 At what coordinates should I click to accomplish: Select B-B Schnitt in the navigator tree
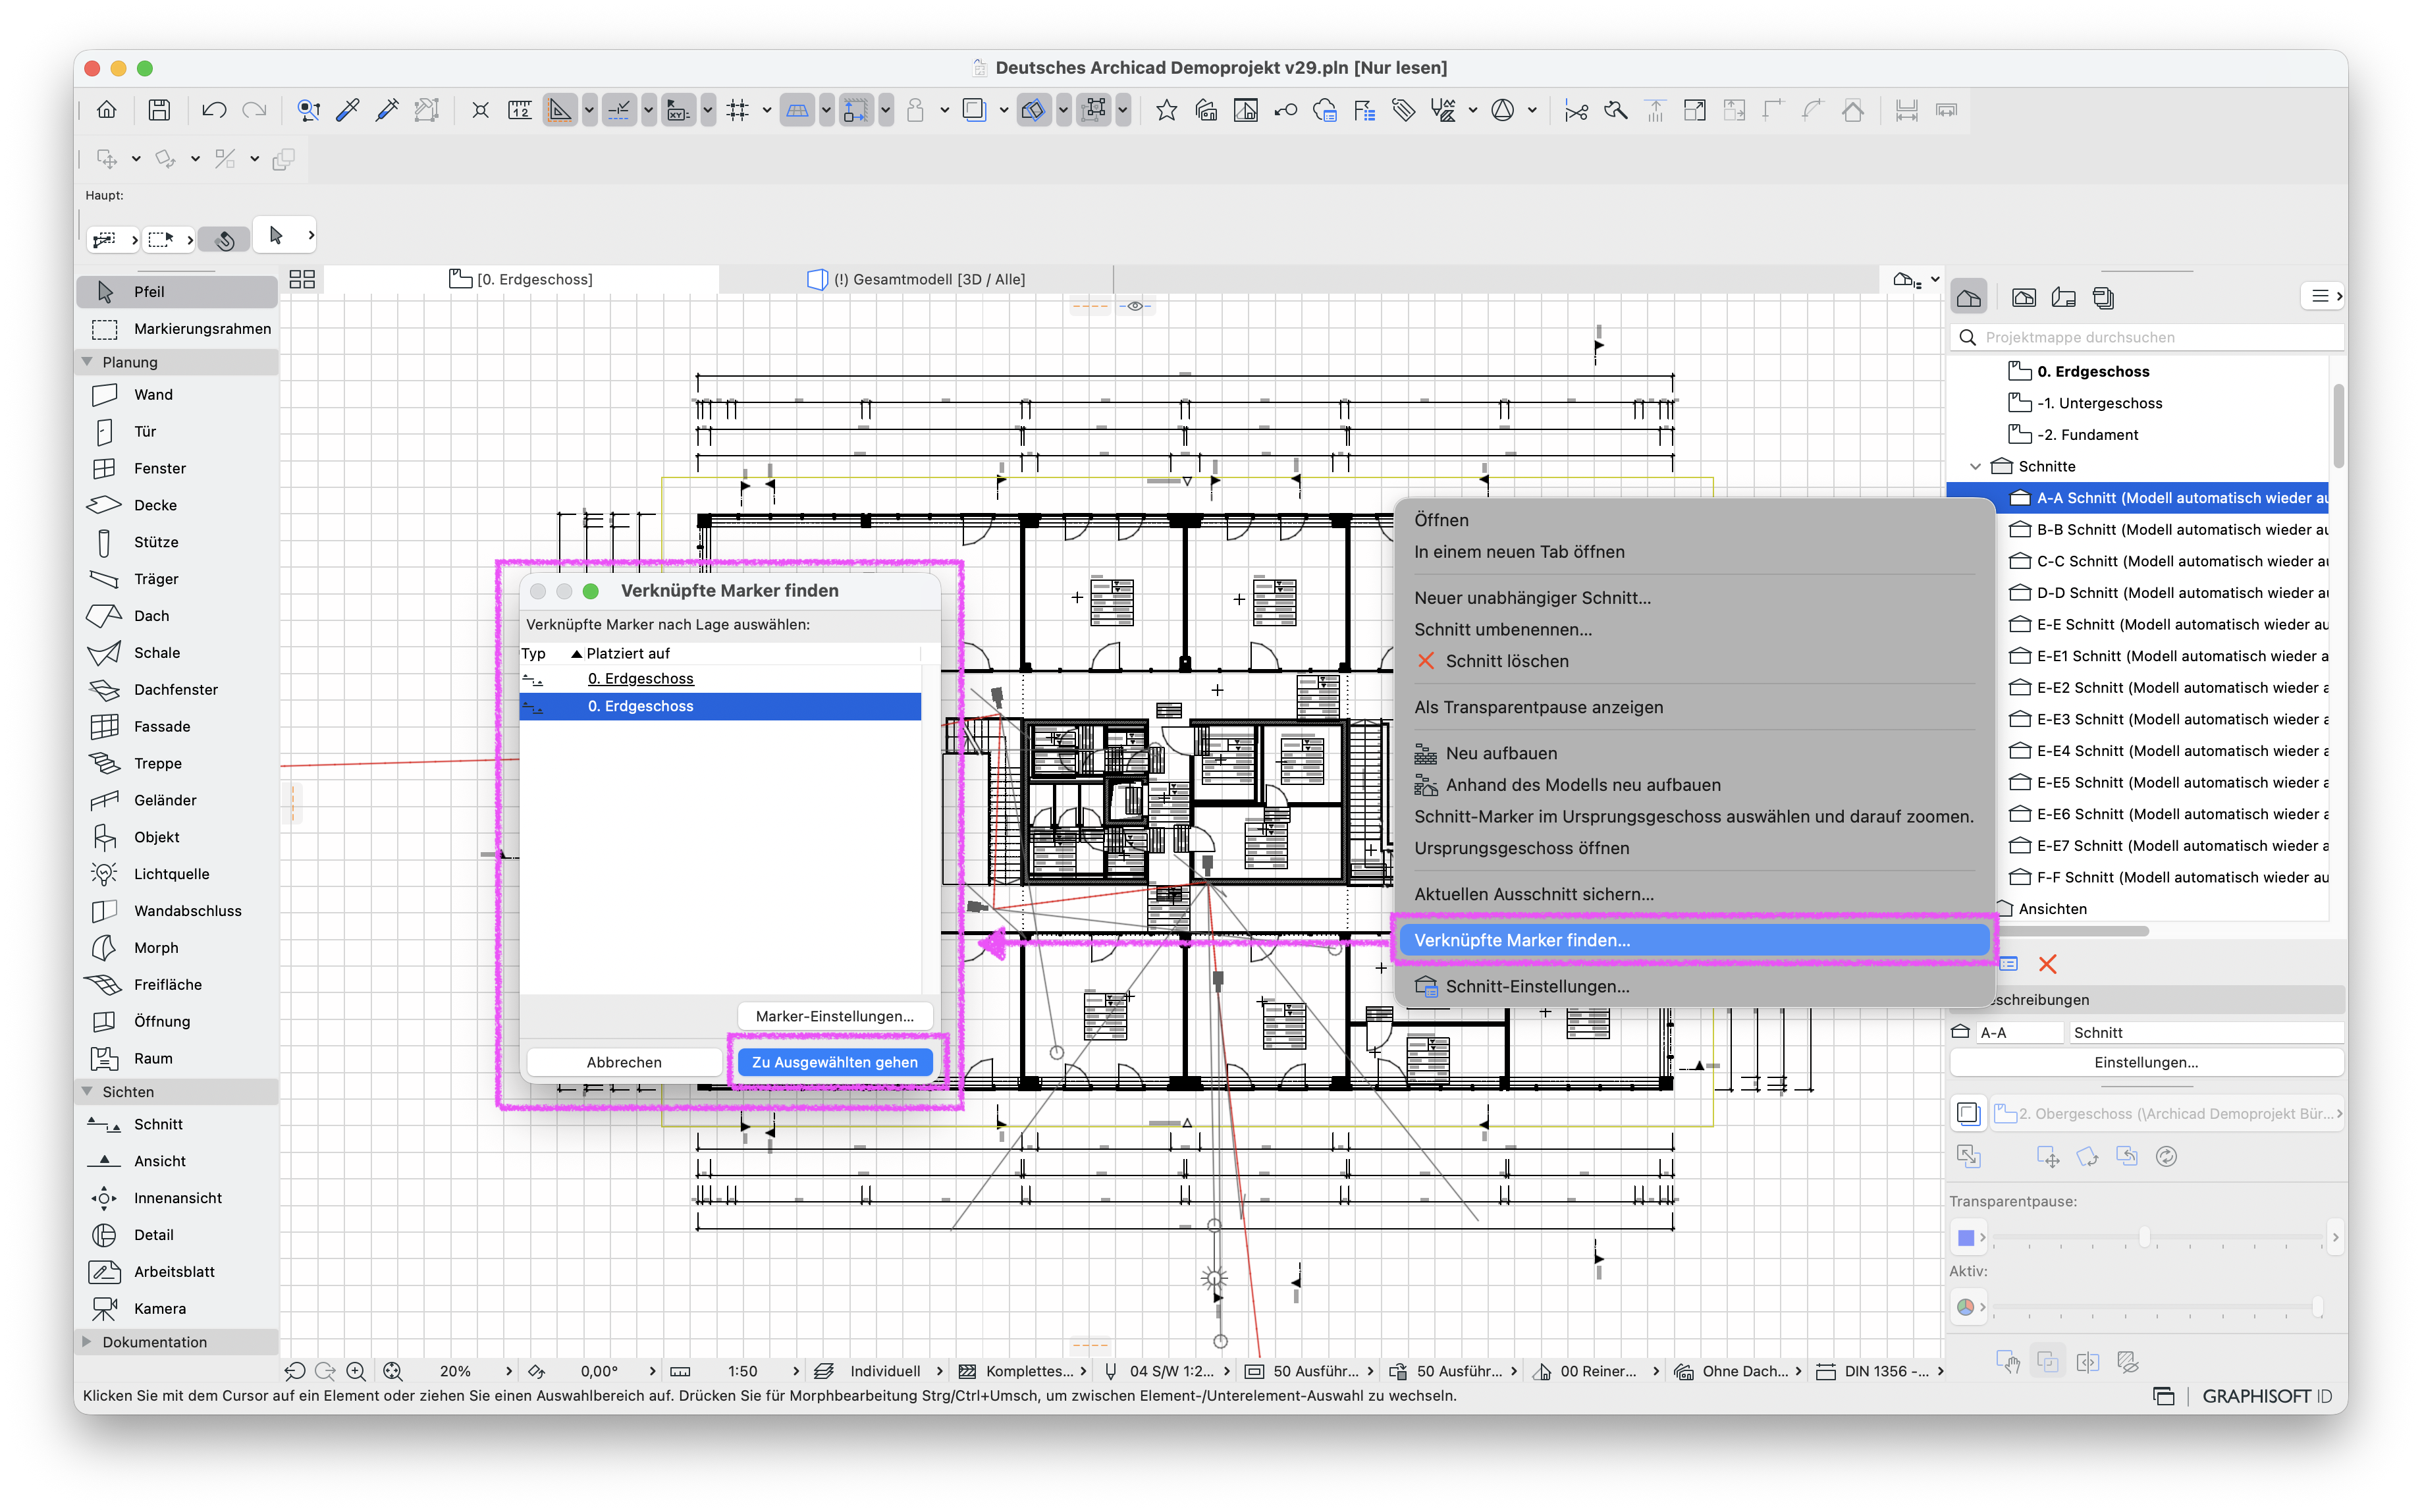click(2168, 530)
